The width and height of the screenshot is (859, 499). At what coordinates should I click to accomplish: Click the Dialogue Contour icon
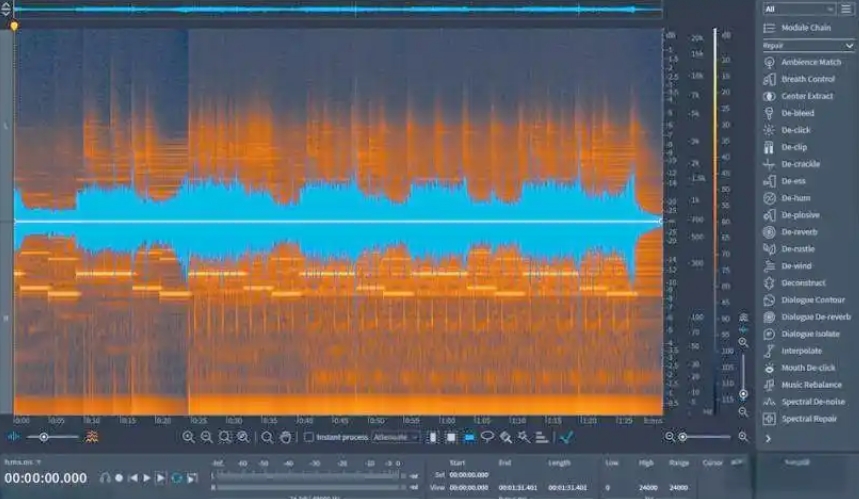pos(769,300)
